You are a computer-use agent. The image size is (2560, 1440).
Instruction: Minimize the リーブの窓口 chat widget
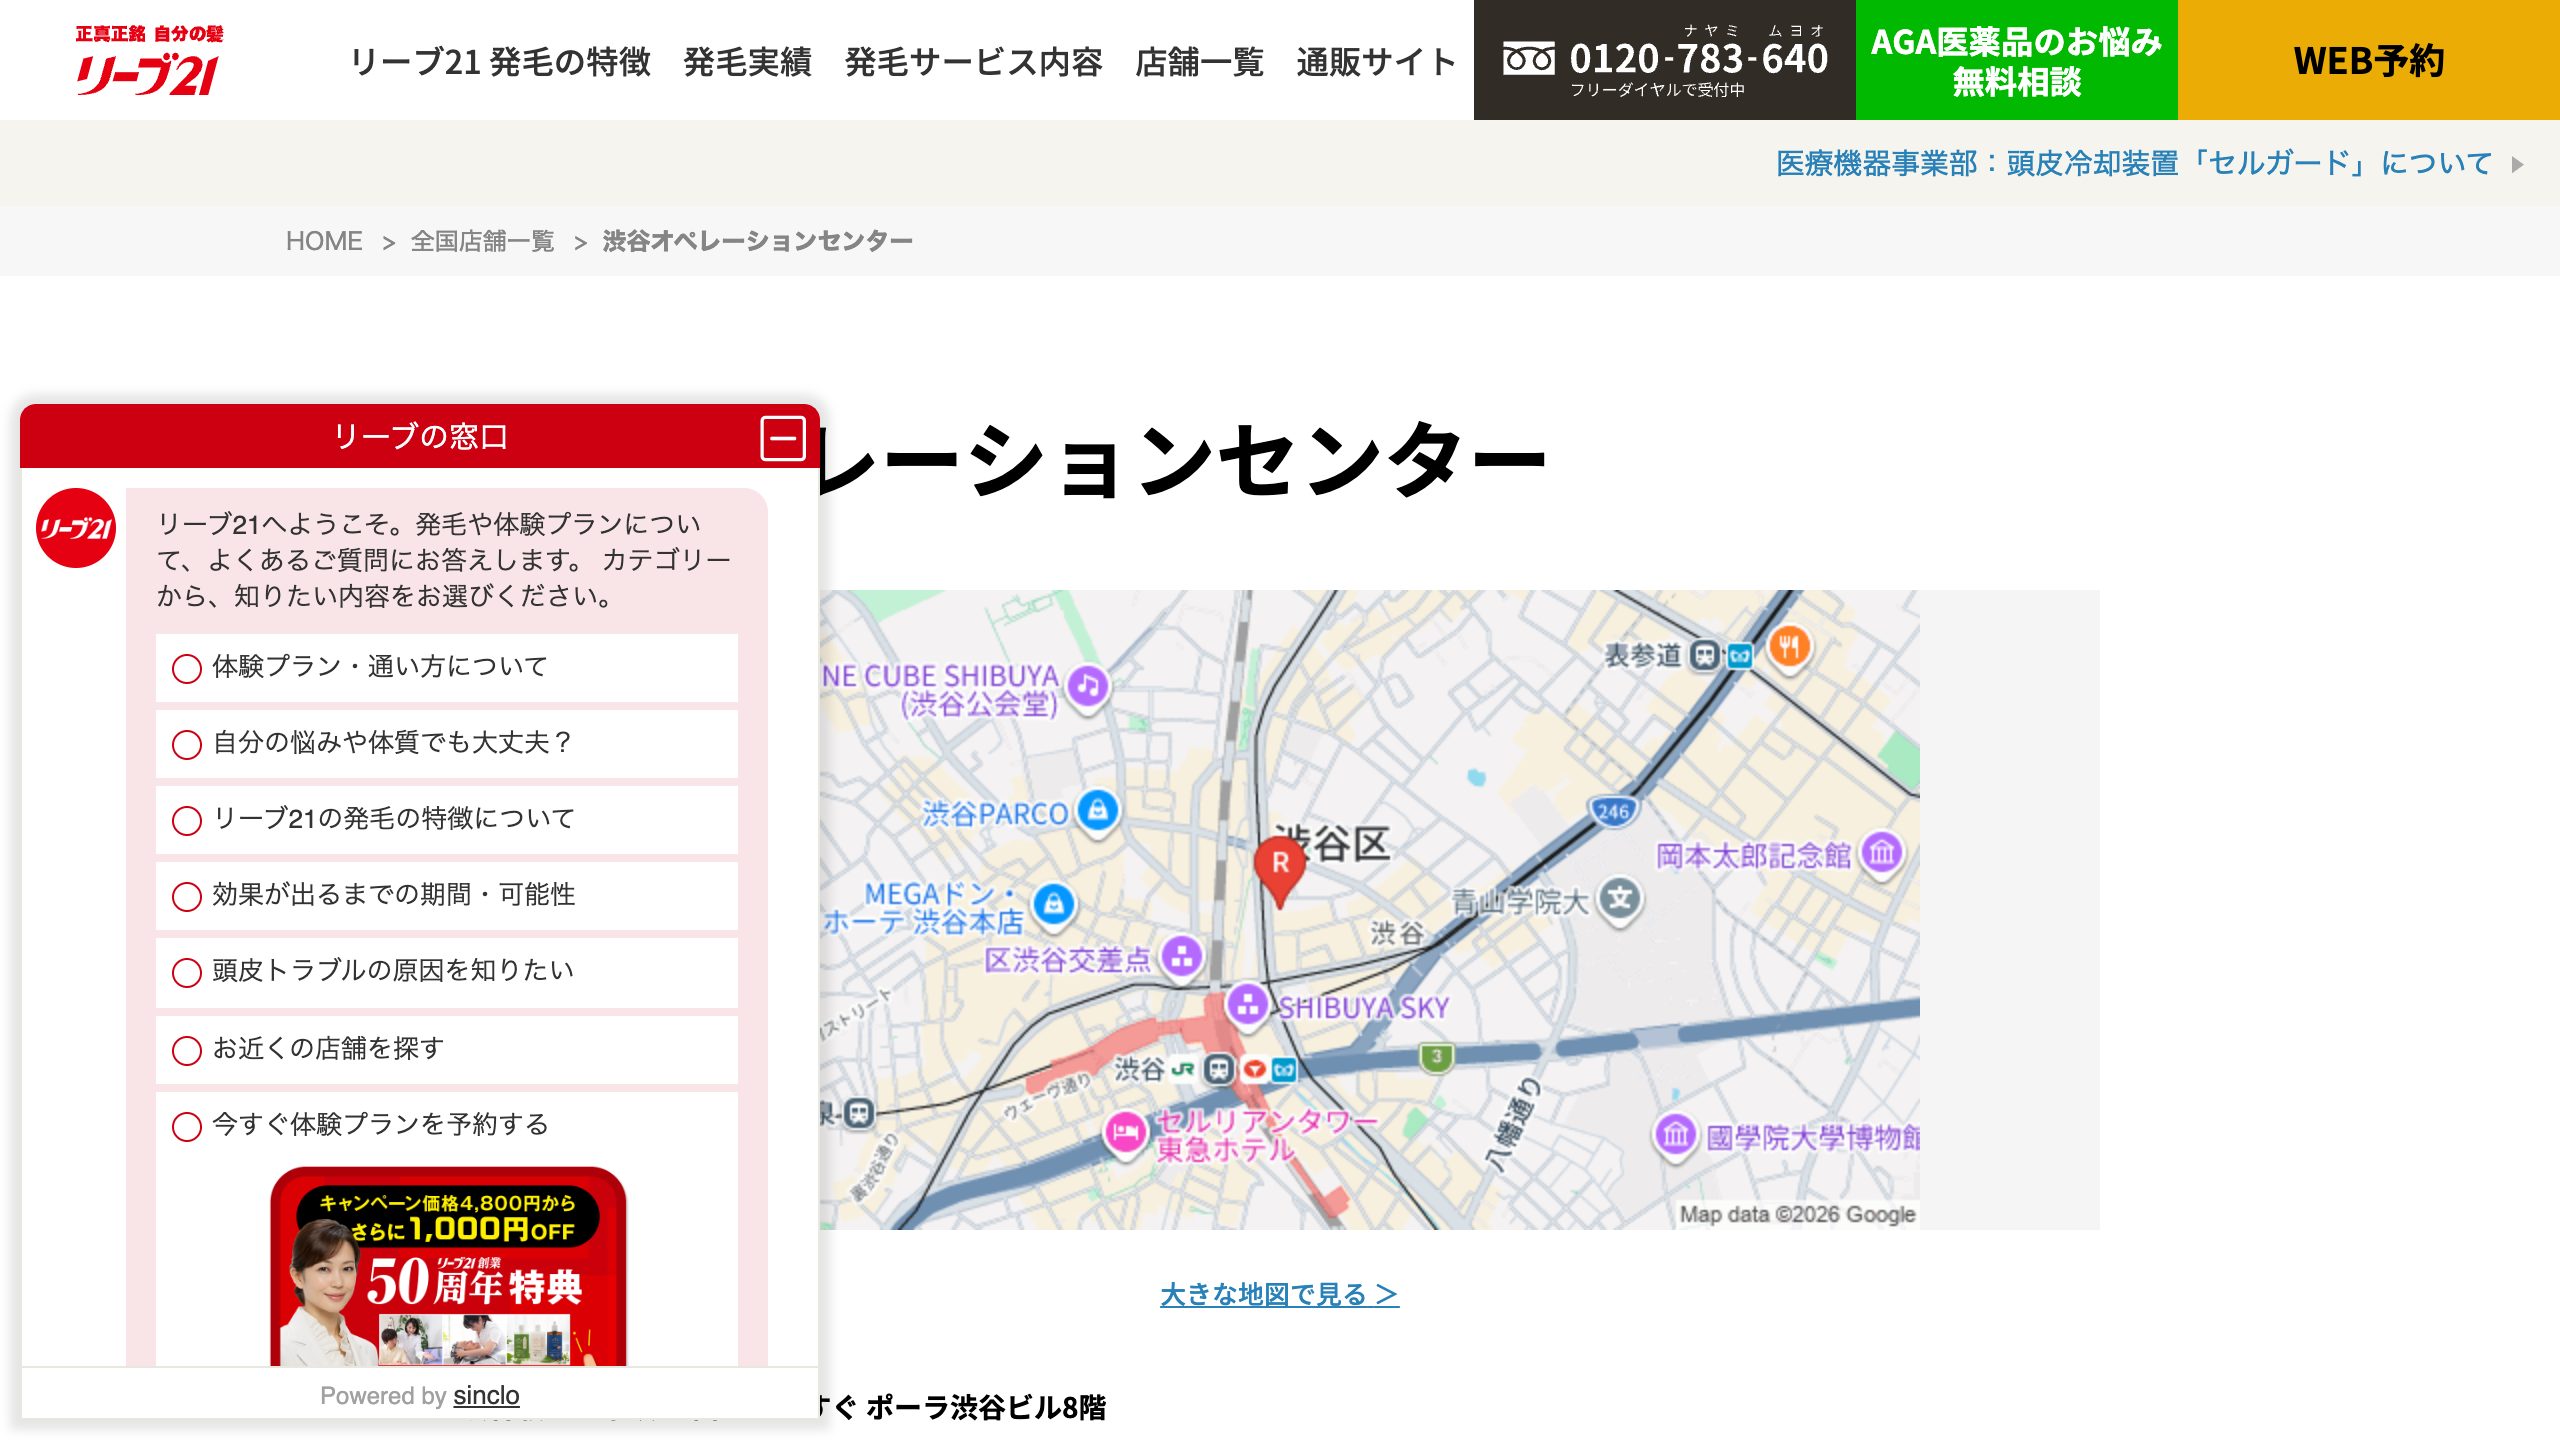(782, 438)
